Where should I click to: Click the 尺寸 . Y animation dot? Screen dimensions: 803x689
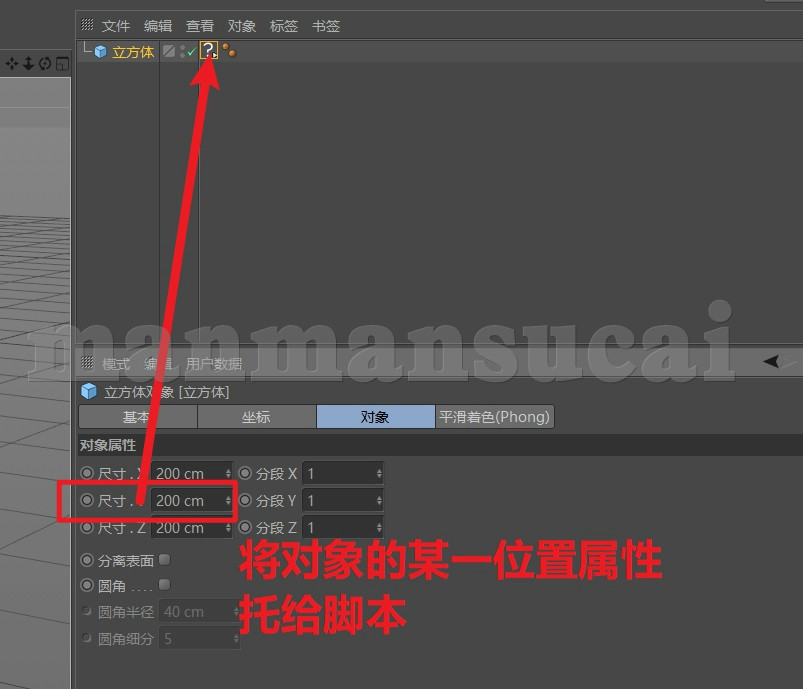(x=87, y=500)
